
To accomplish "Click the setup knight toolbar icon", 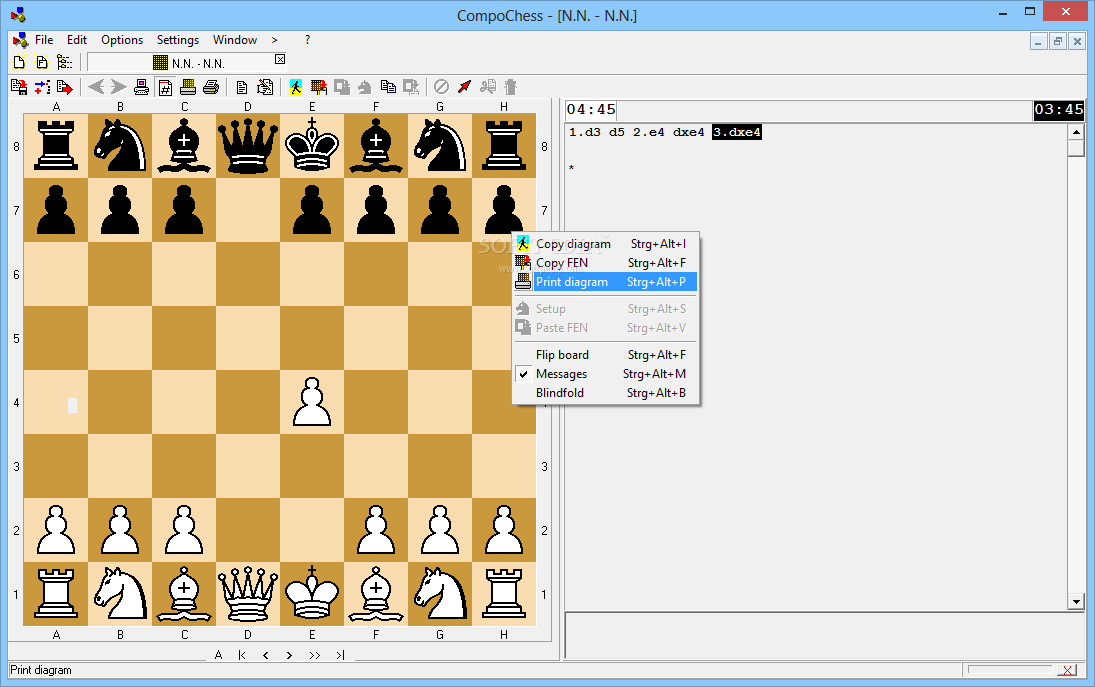I will [364, 87].
